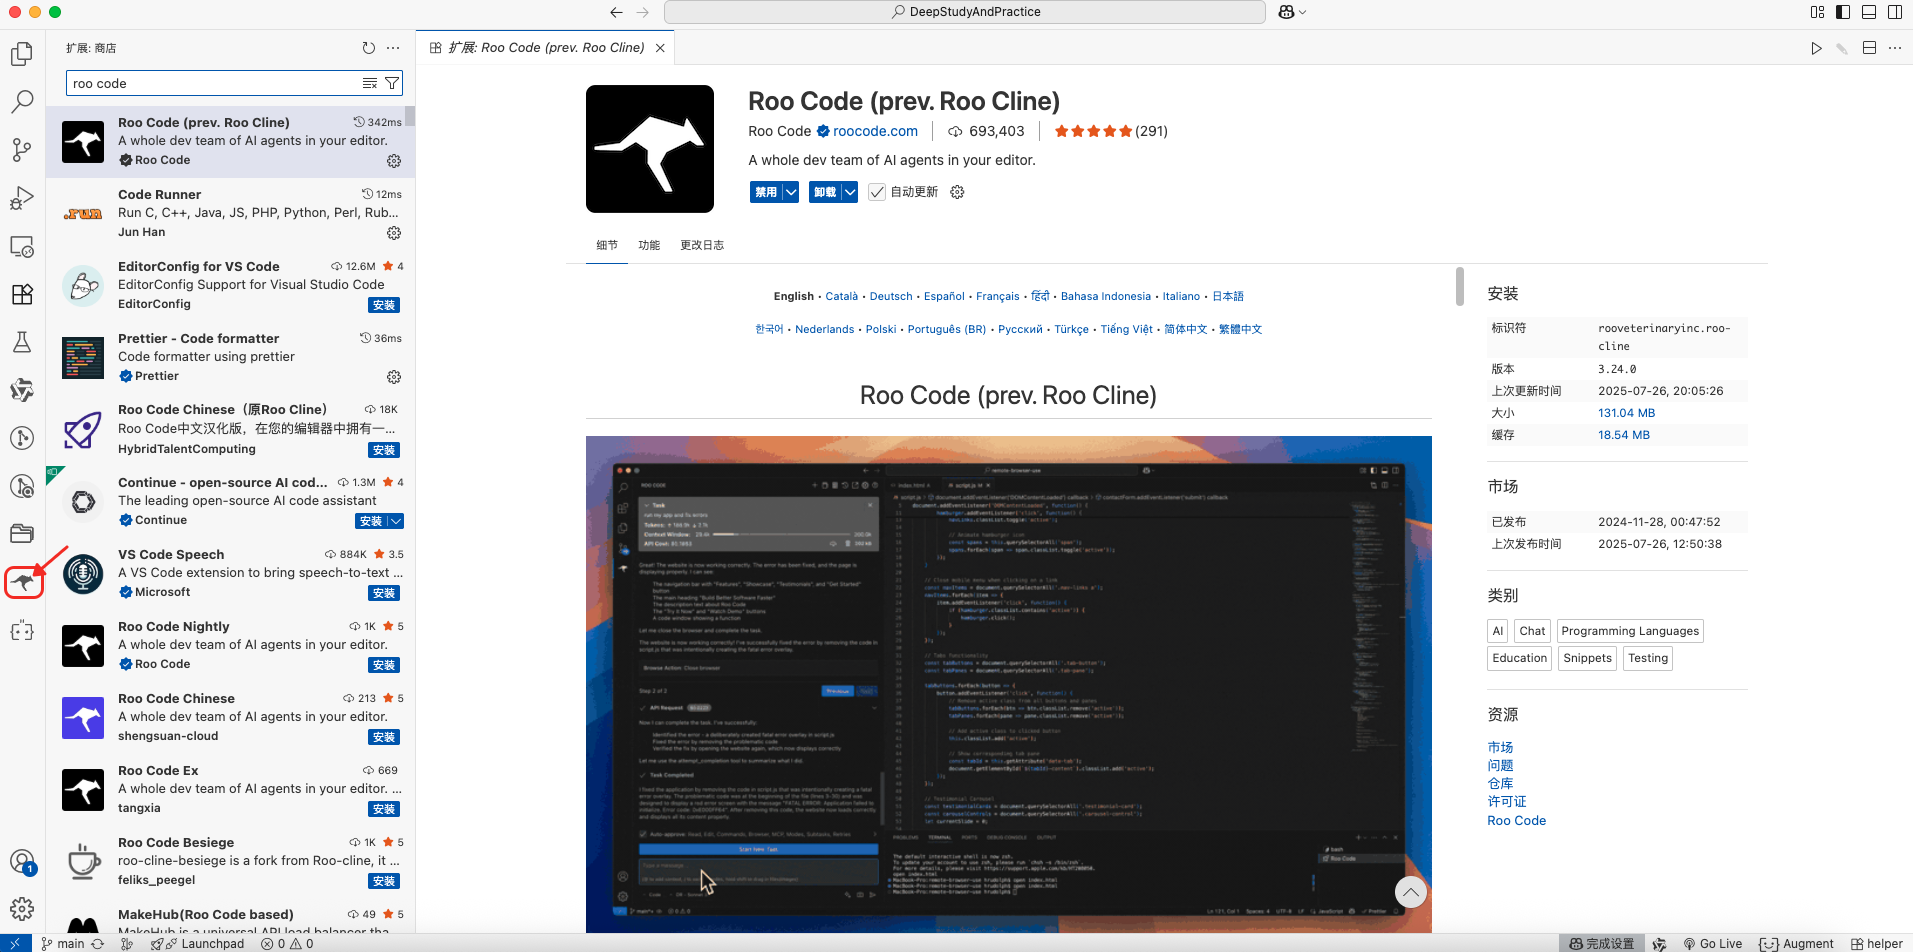Open Copilot icon in title bar
Viewport: 1913px width, 952px height.
(x=1286, y=12)
